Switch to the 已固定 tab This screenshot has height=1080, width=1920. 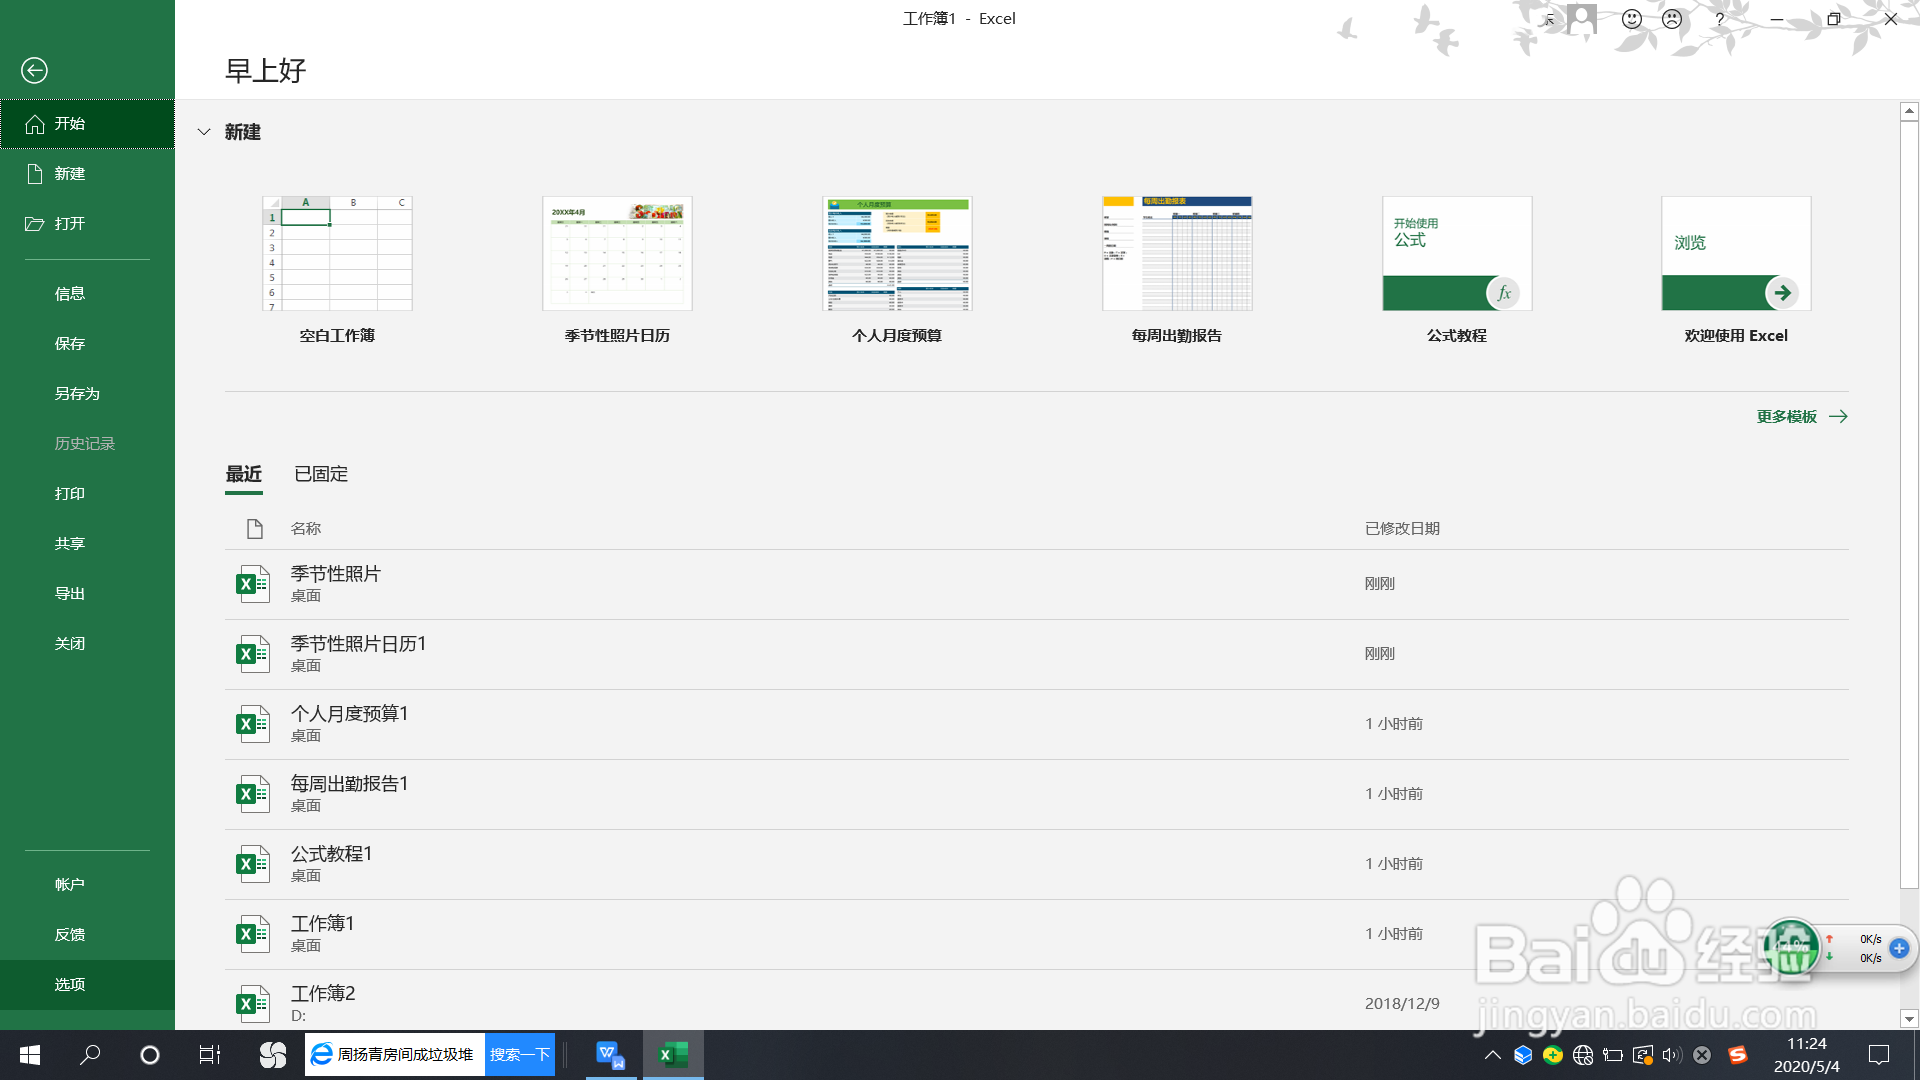pos(321,474)
